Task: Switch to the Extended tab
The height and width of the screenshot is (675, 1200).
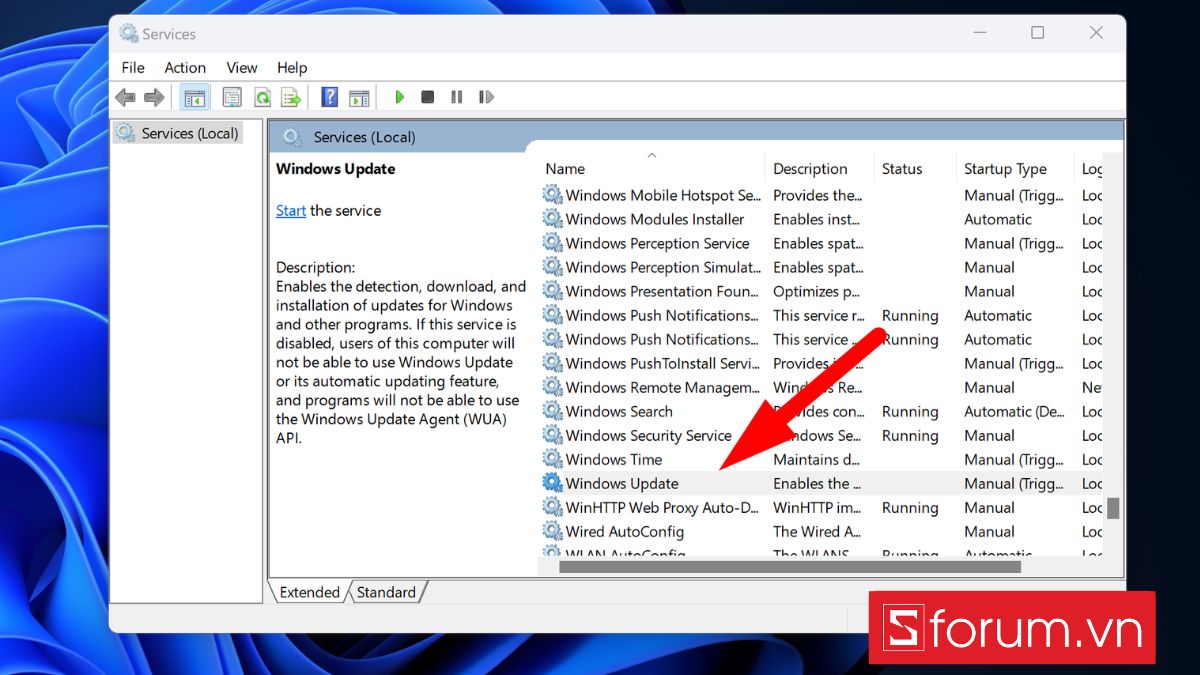Action: pos(309,592)
